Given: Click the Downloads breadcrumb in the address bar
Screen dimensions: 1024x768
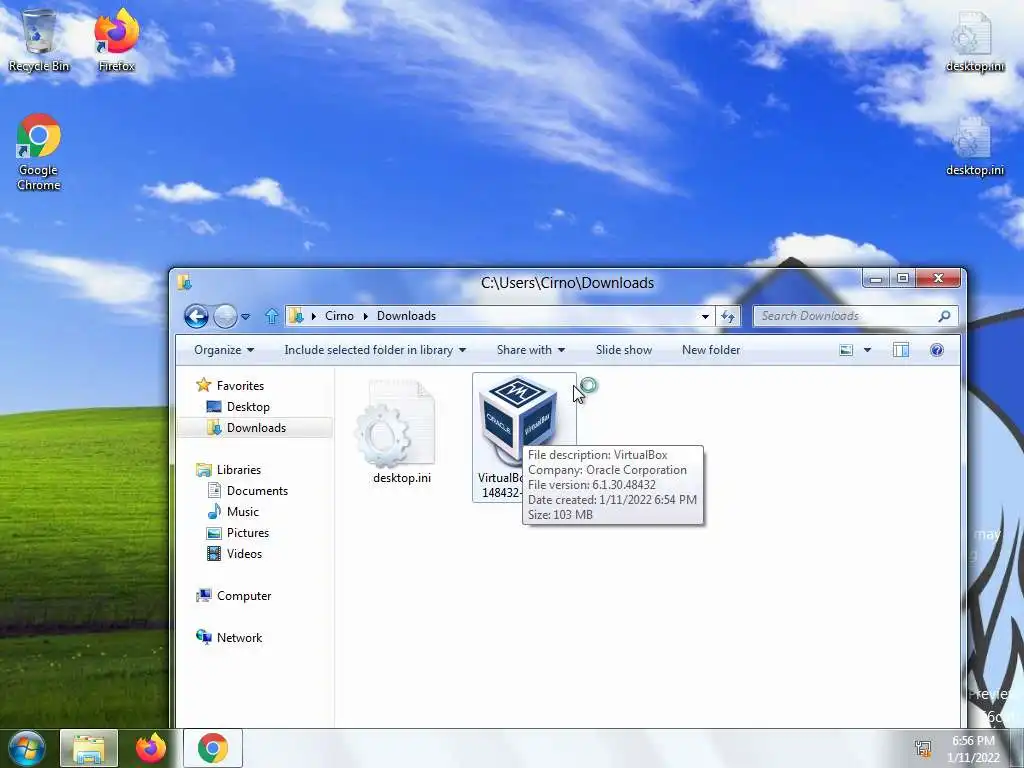Looking at the screenshot, I should pyautogui.click(x=406, y=316).
